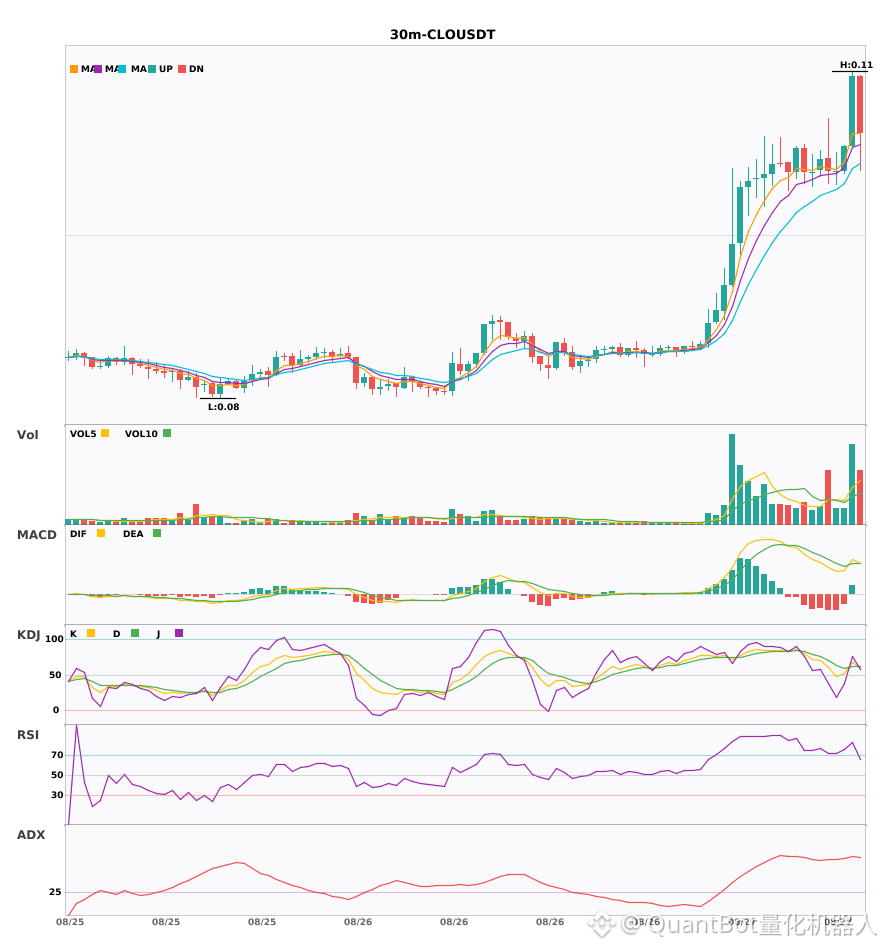This screenshot has height=950, width=885.
Task: Click the chart title 30m-CLOUSDT
Action: (x=442, y=35)
